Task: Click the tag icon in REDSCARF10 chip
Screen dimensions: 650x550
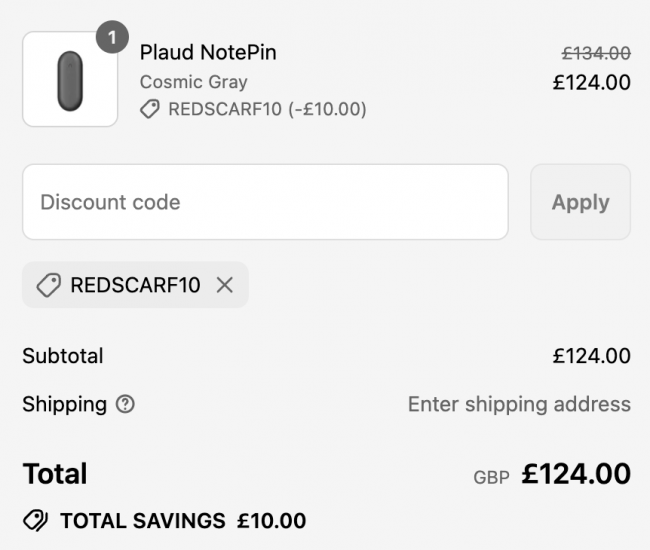Action: [x=49, y=285]
